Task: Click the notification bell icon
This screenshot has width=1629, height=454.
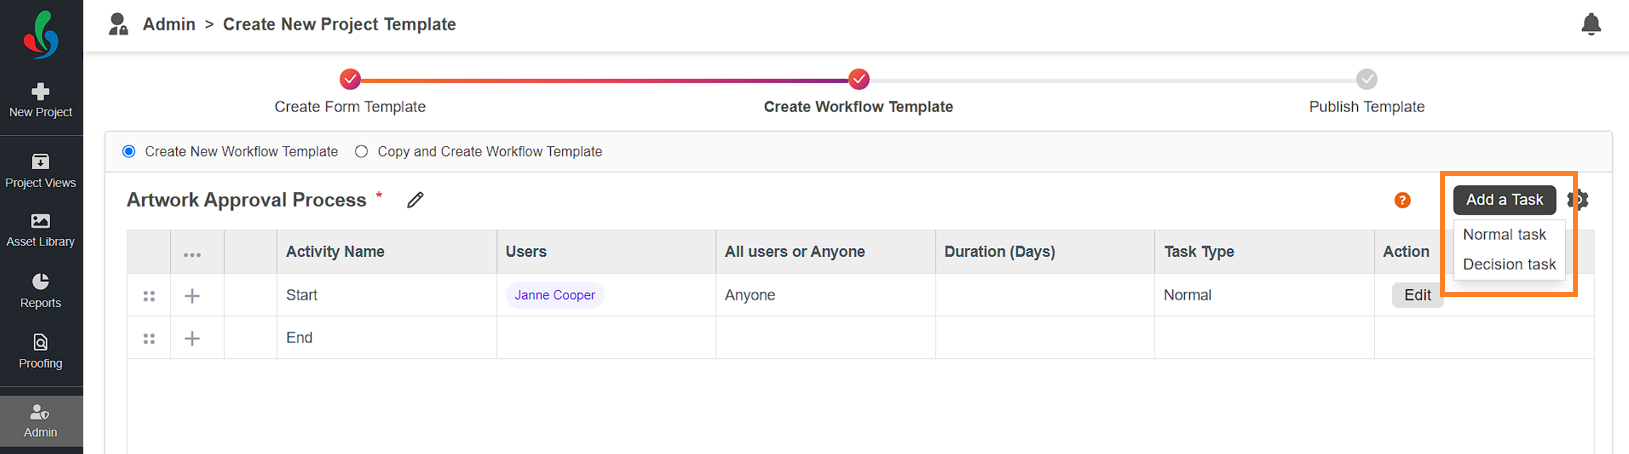Action: (1591, 24)
